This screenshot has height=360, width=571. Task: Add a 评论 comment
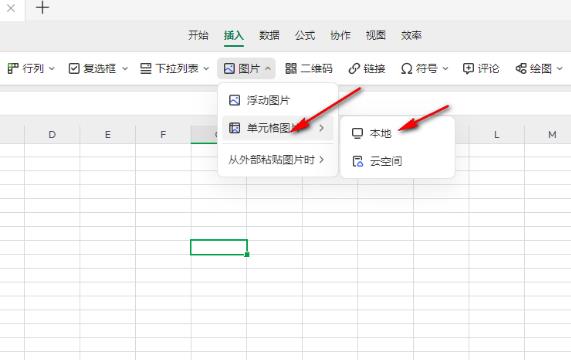click(x=481, y=68)
